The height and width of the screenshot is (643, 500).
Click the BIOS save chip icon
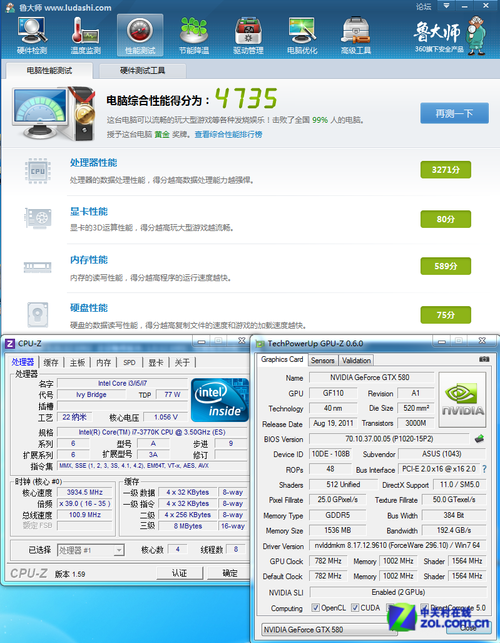[479, 439]
